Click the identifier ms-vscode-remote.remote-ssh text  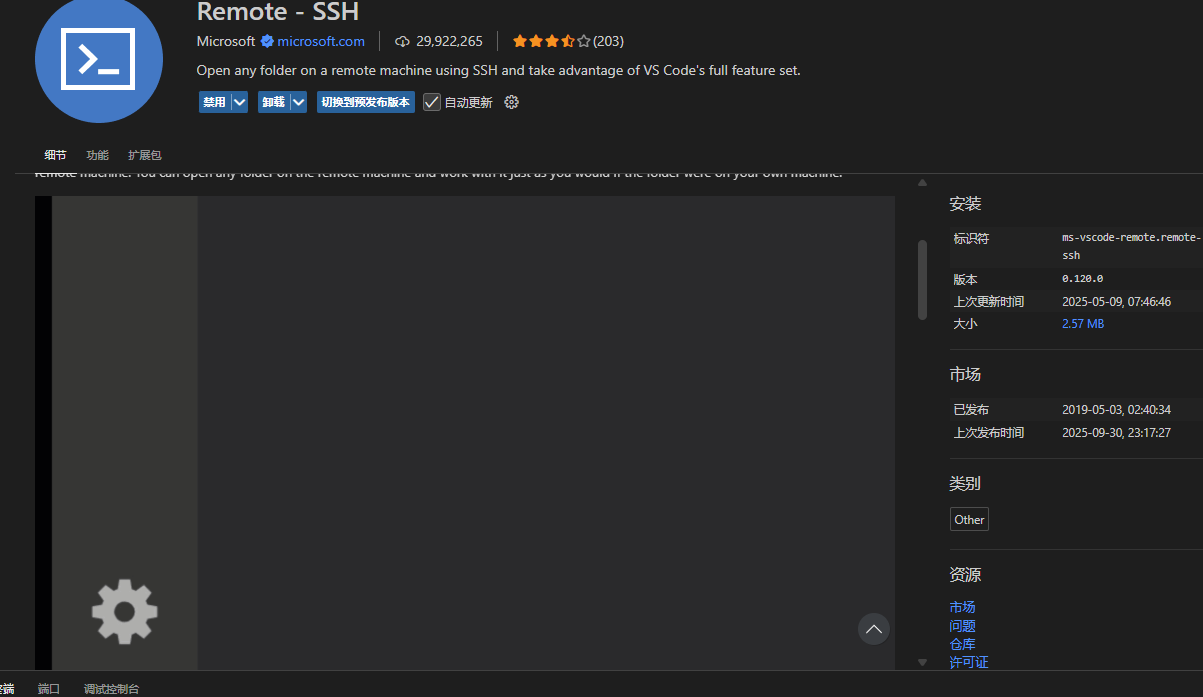pyautogui.click(x=1131, y=246)
